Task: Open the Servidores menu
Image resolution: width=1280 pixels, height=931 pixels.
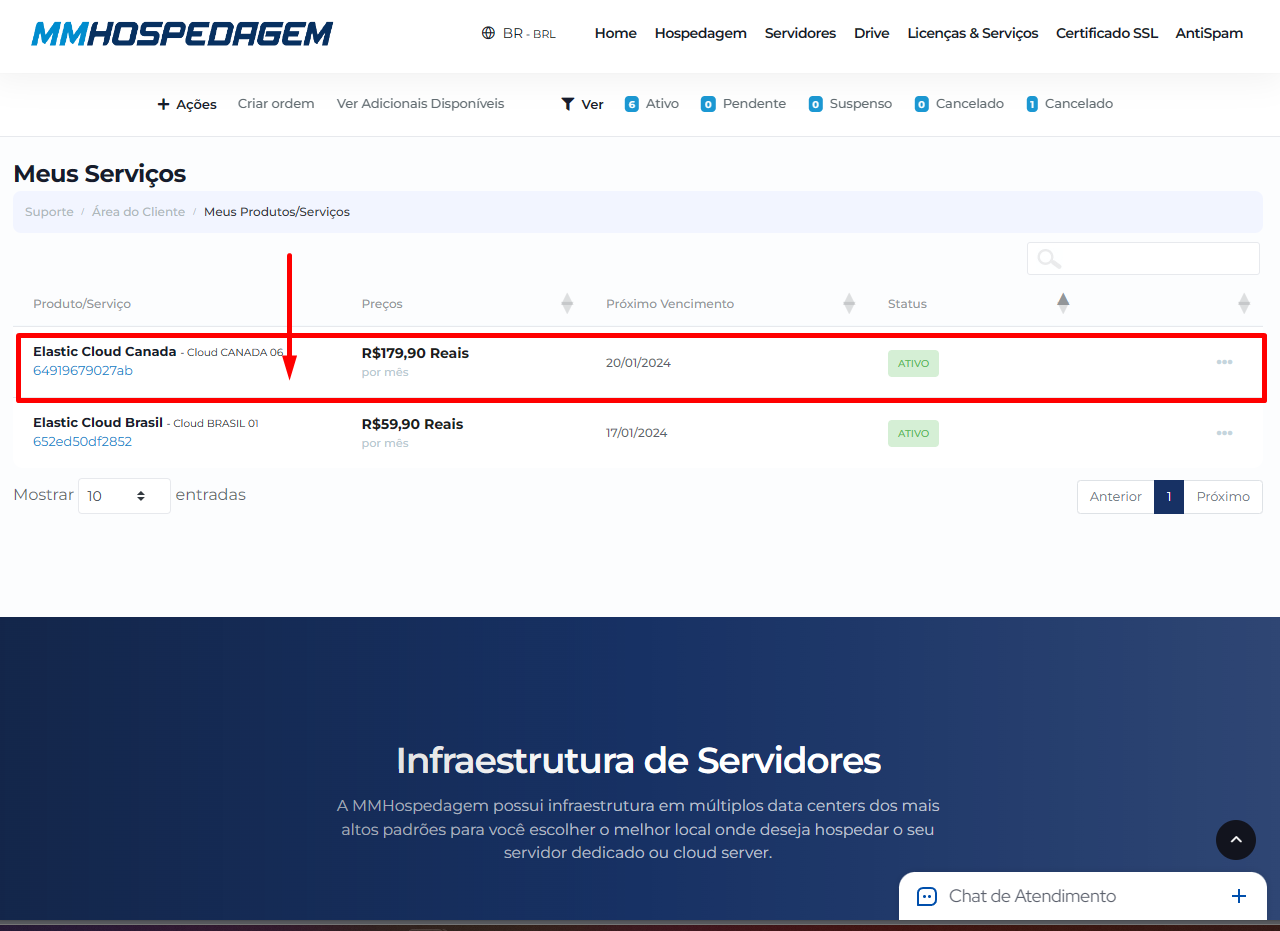Action: pyautogui.click(x=800, y=33)
